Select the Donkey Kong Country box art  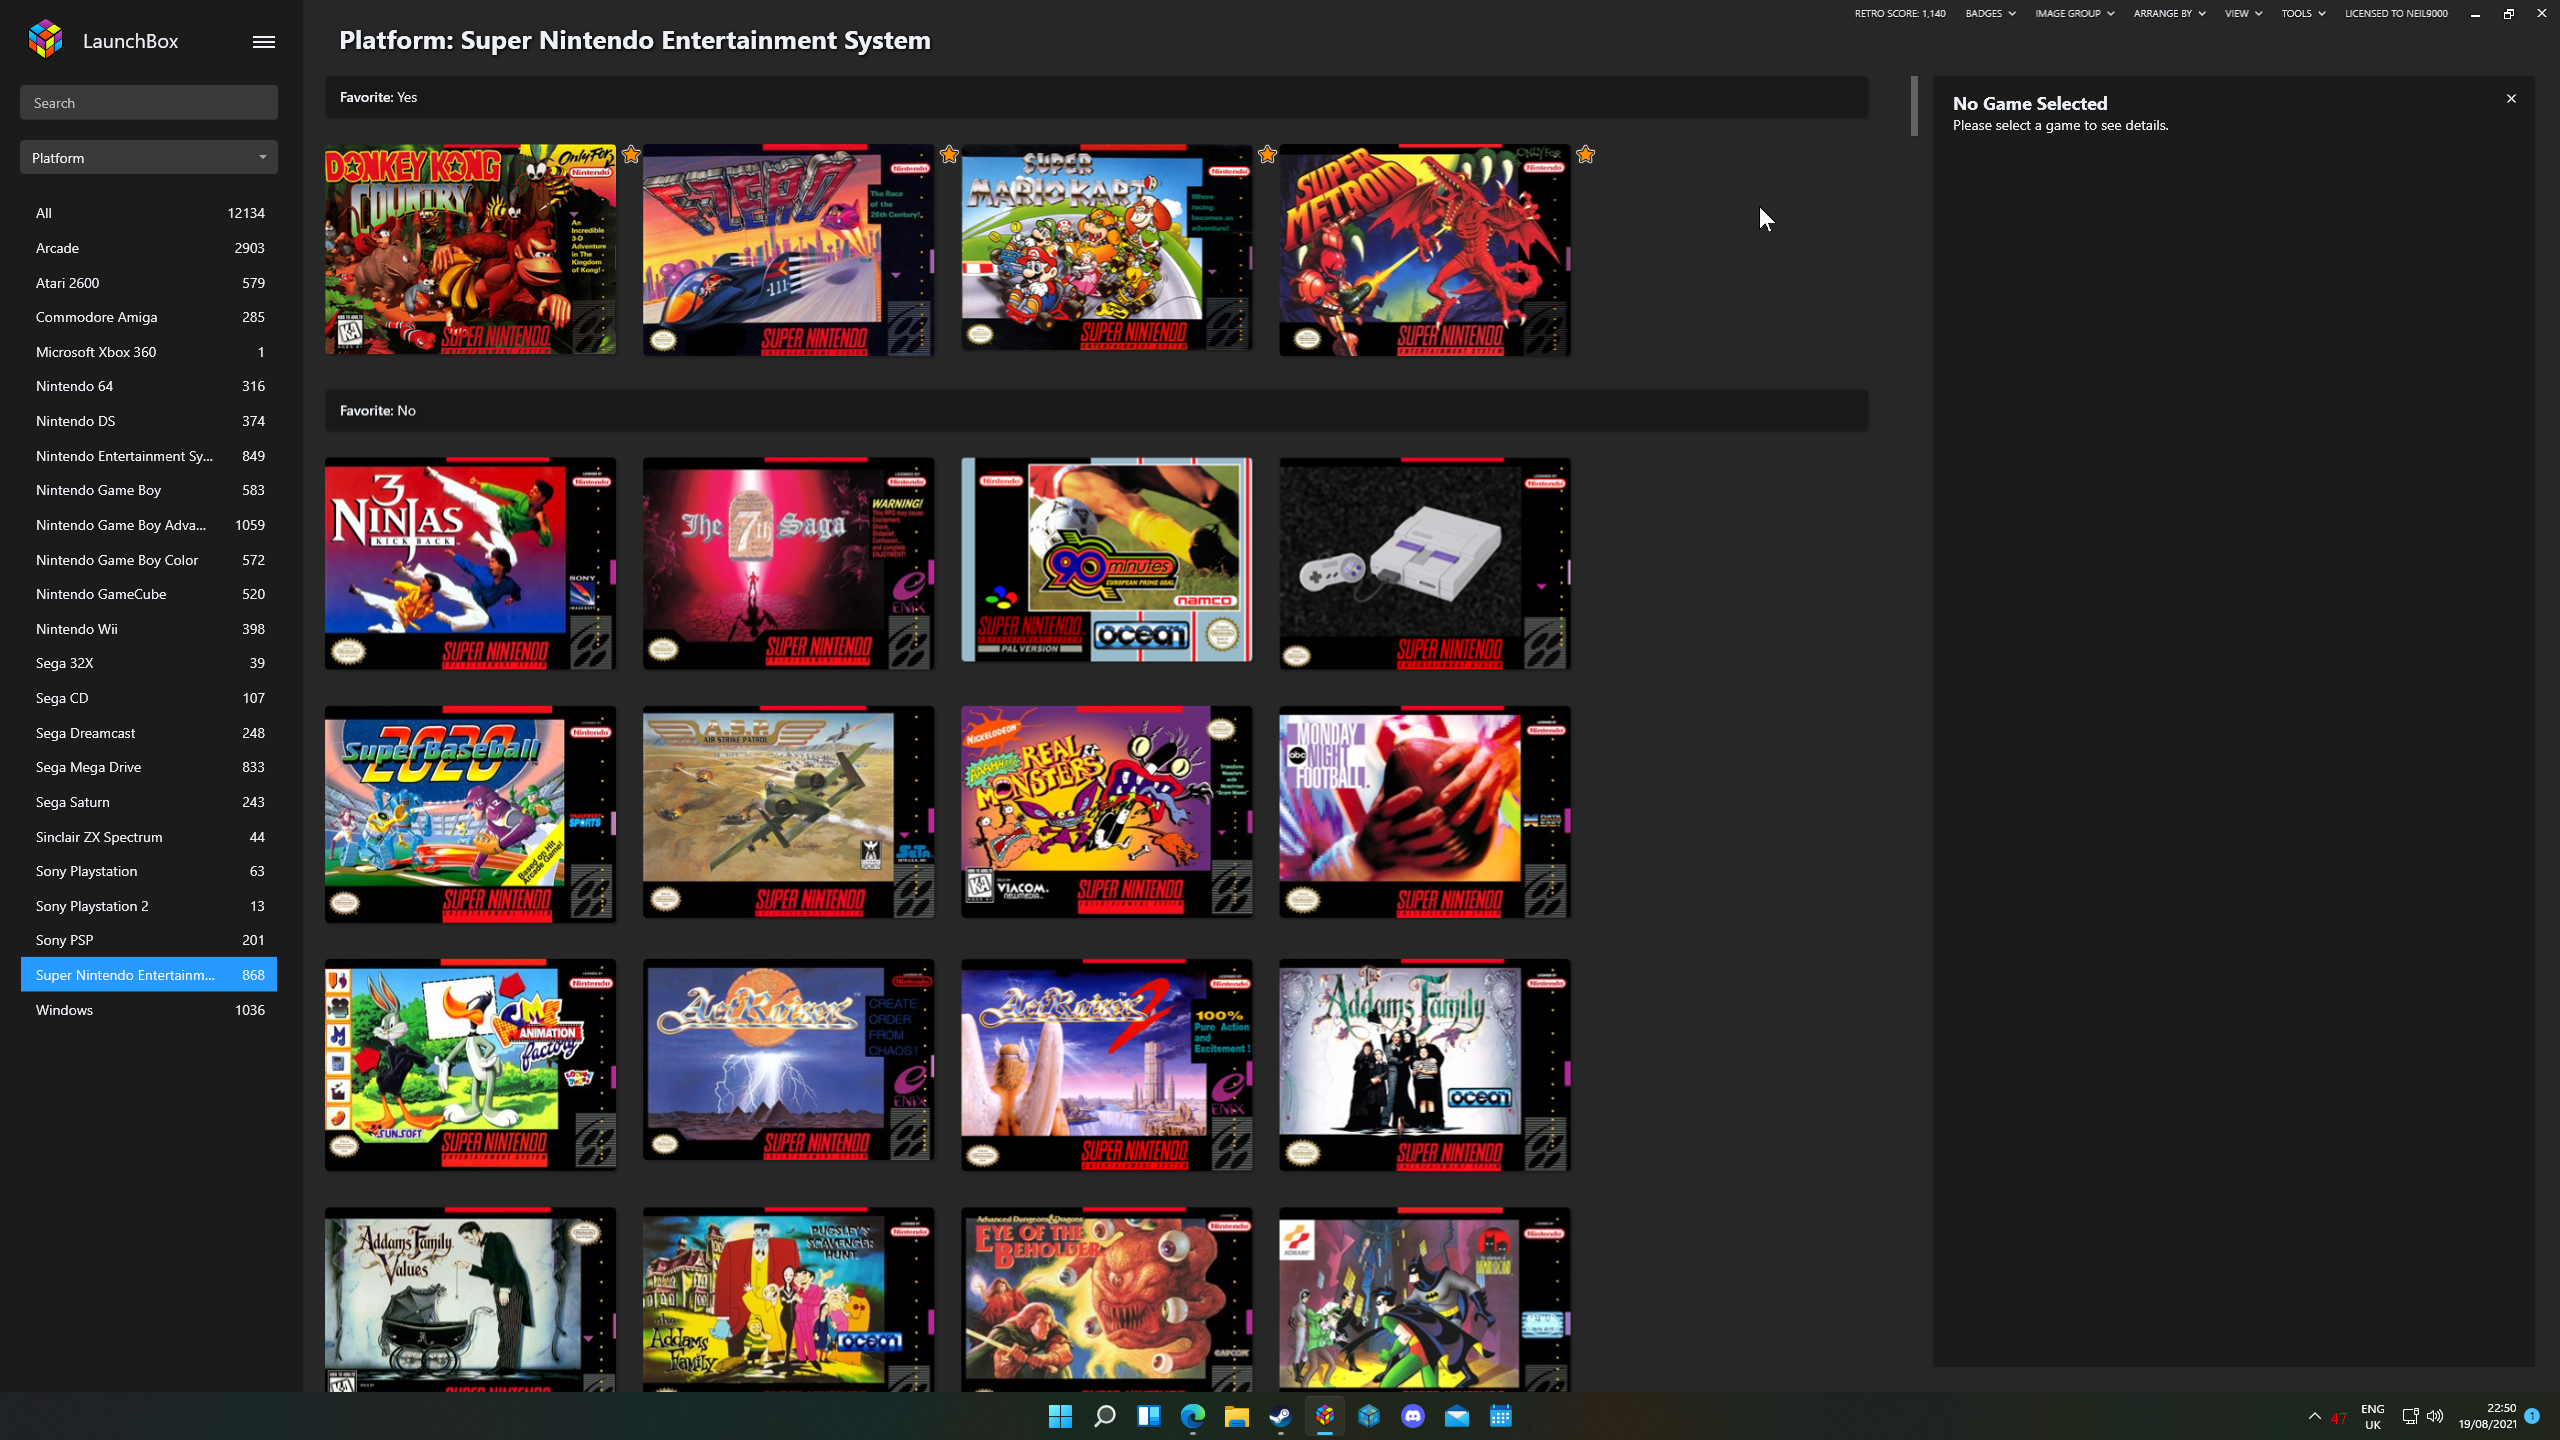click(x=470, y=250)
